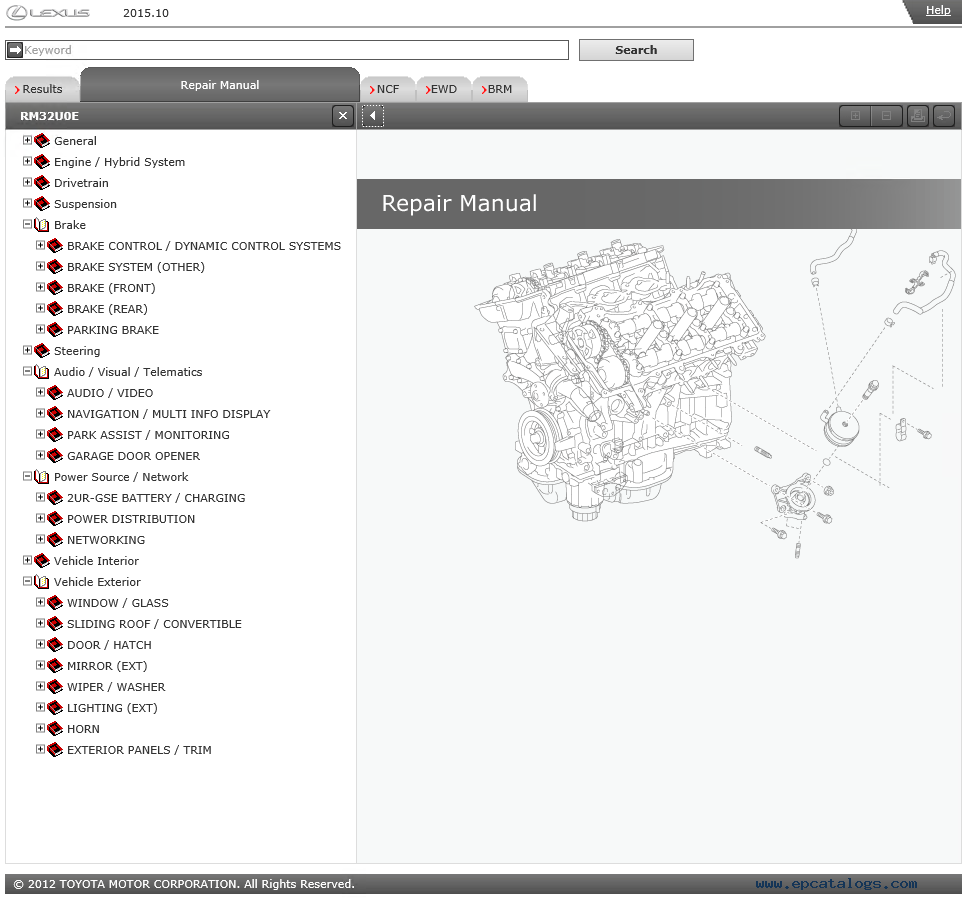968x900 pixels.
Task: Open the EWD tab
Action: point(443,89)
